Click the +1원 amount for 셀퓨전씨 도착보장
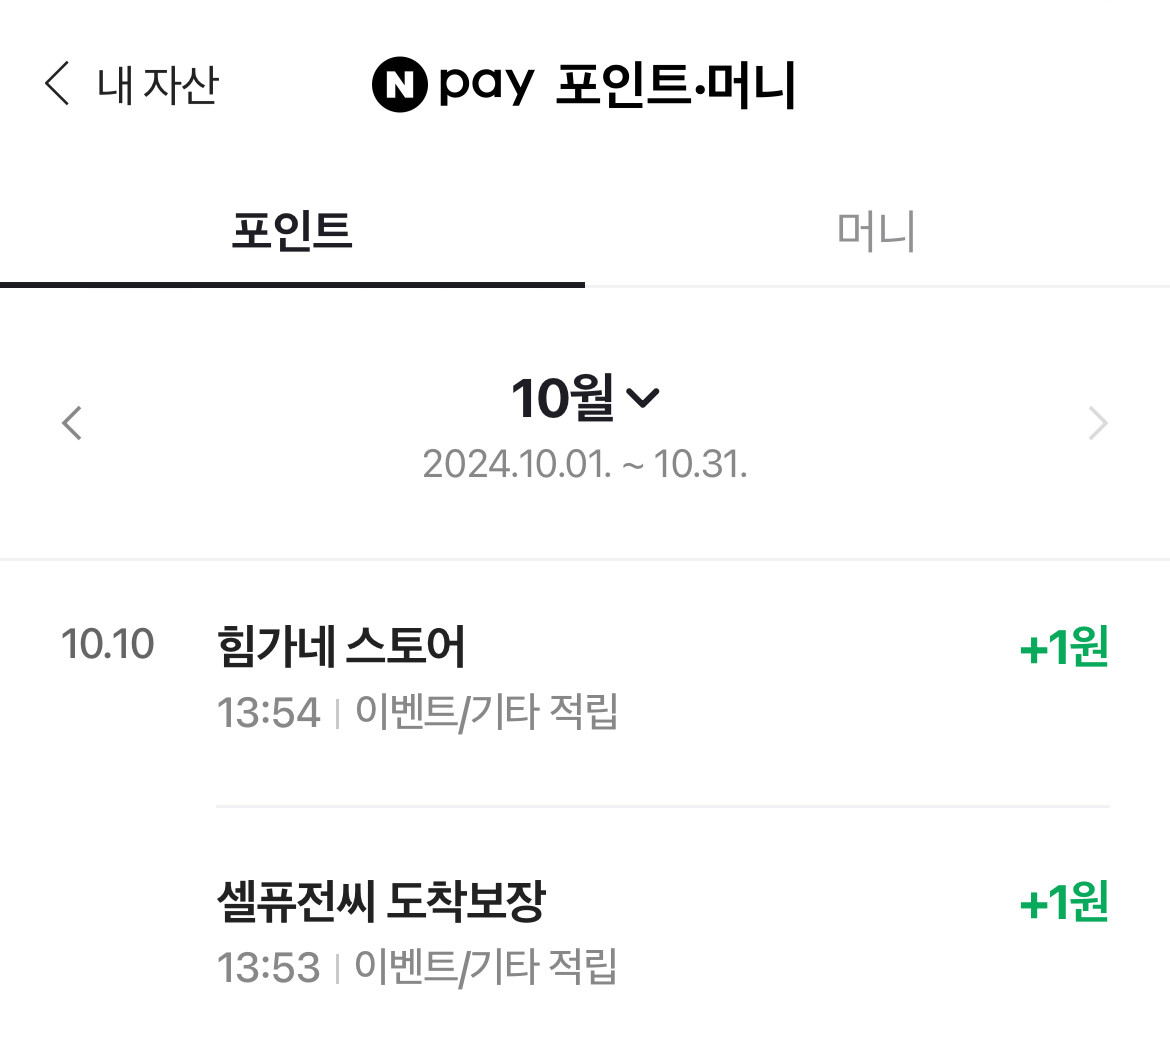Viewport: 1170px width, 1044px height. tap(1064, 903)
